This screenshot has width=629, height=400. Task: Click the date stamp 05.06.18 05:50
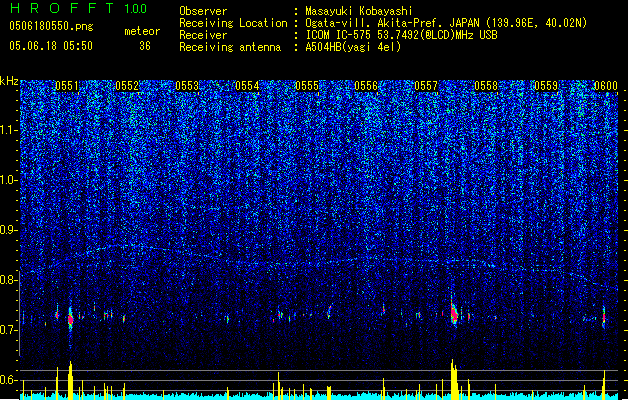pyautogui.click(x=51, y=46)
